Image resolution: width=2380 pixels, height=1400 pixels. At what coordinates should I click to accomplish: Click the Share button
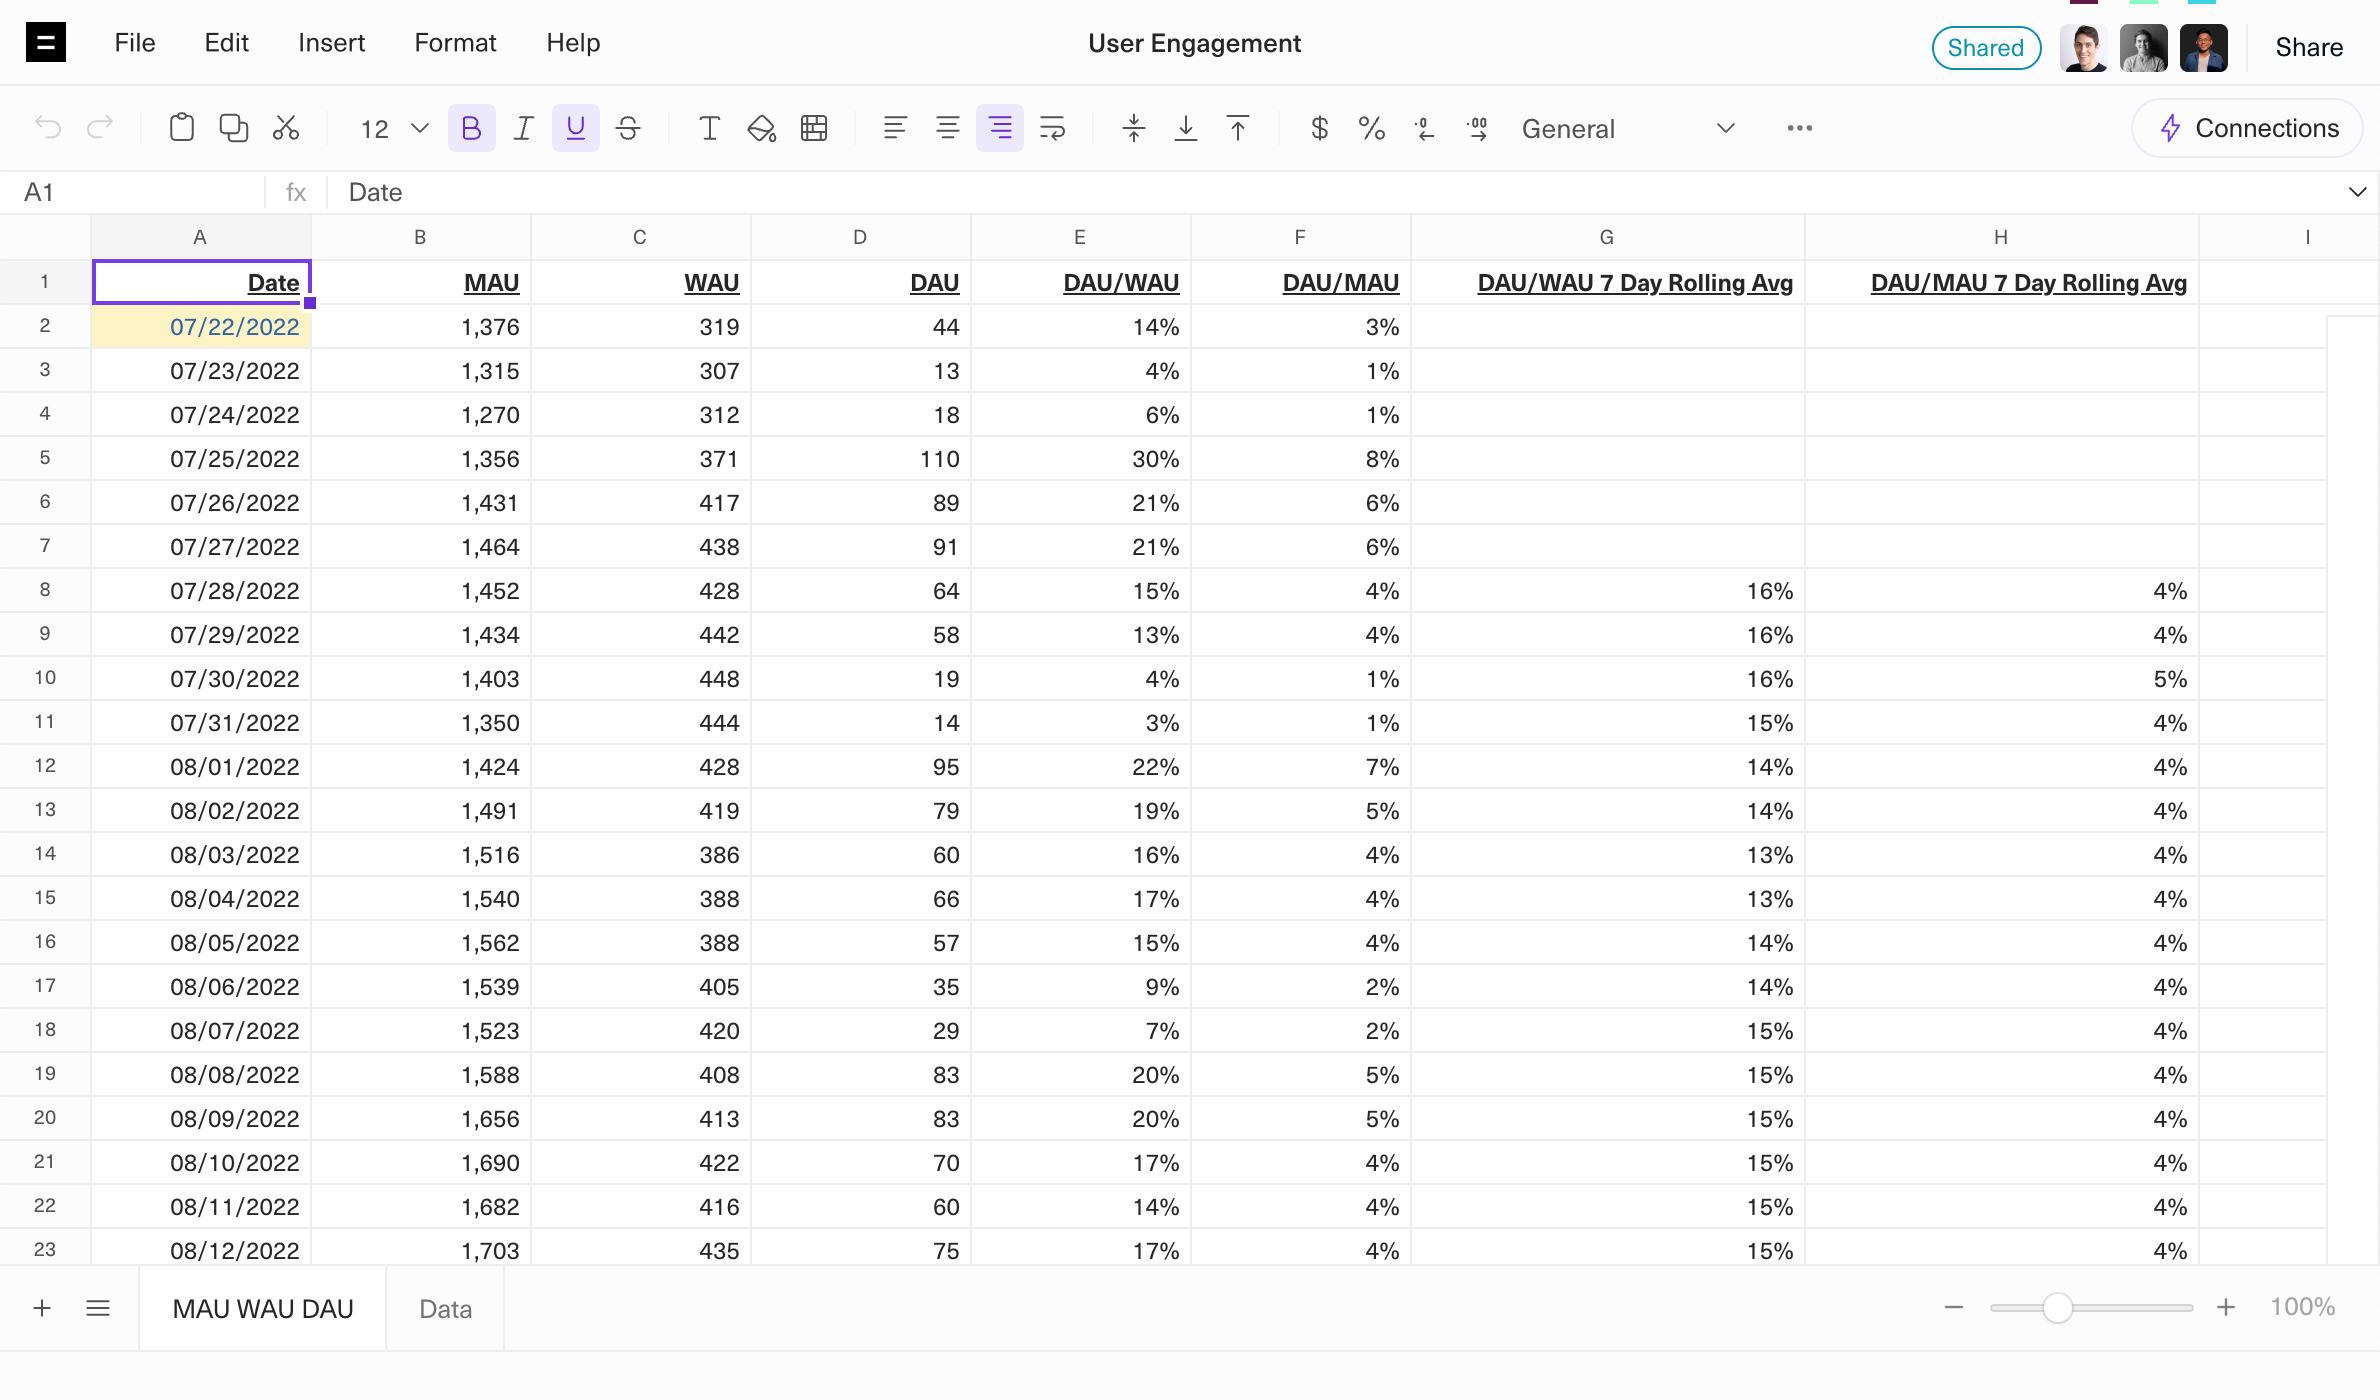(x=2309, y=47)
